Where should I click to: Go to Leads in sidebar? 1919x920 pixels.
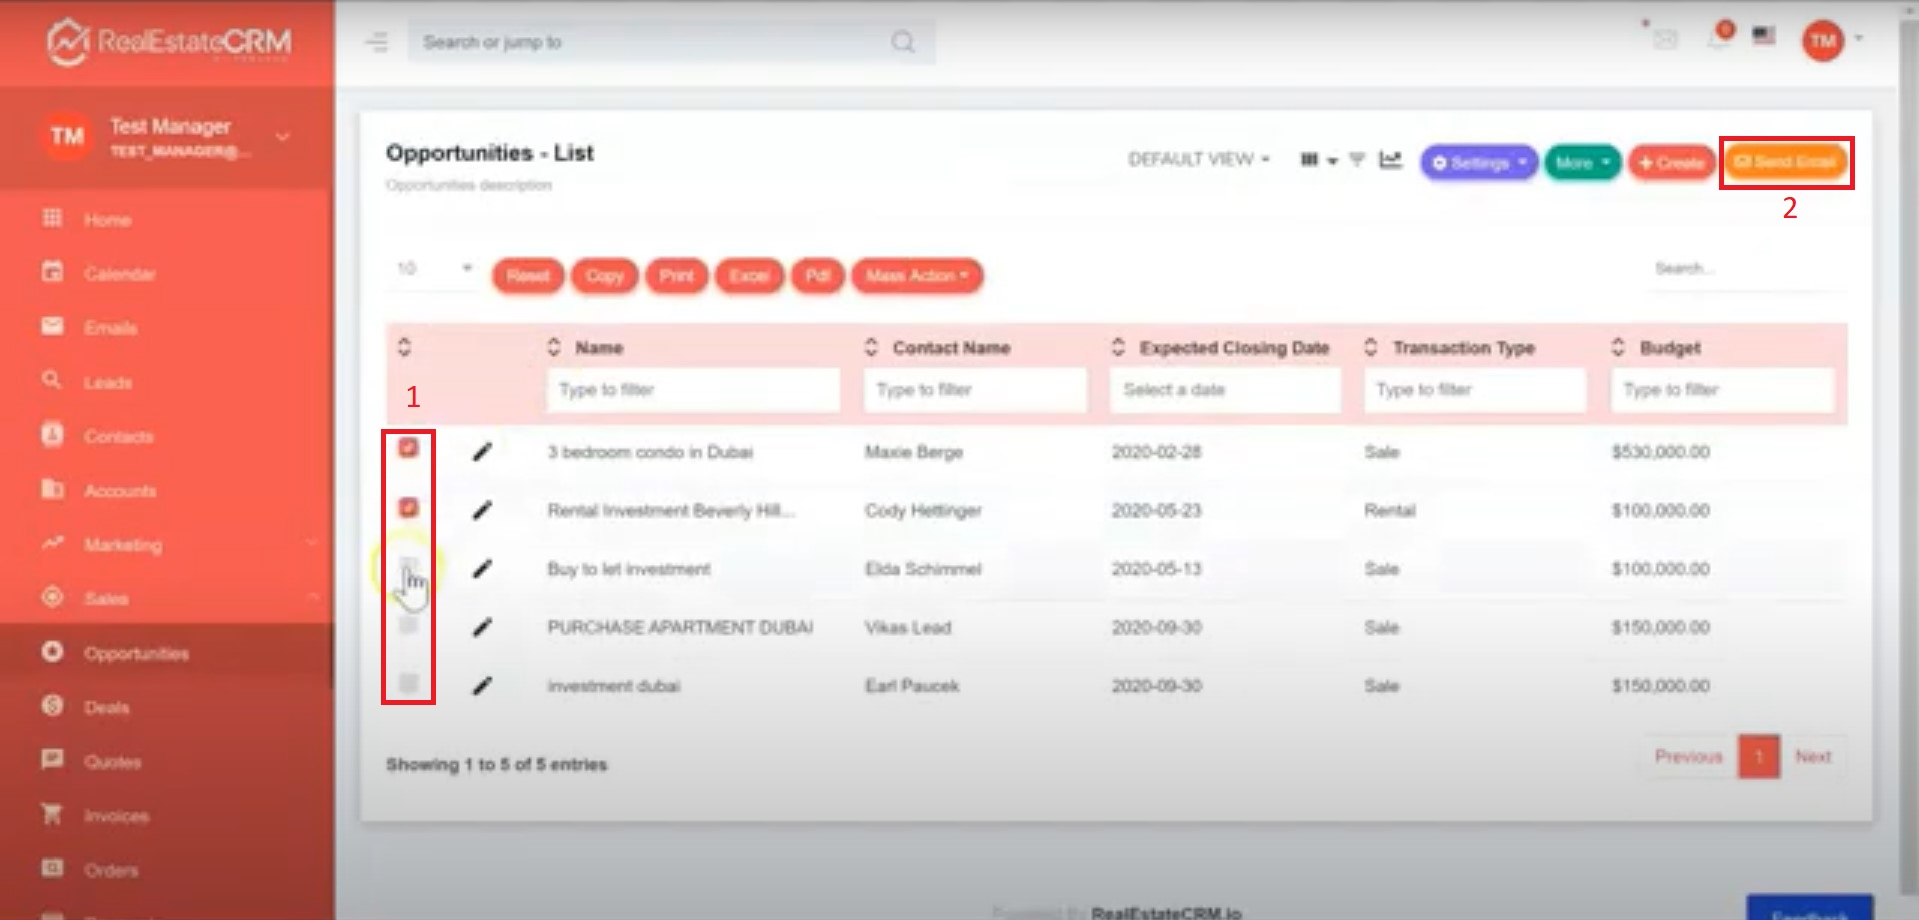pos(108,383)
